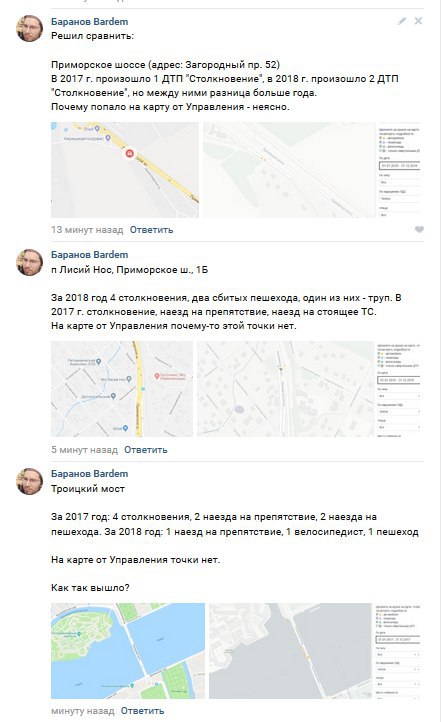The image size is (441, 722).
Task: Open the grey Лисий Нос map screenshot
Action: point(308,389)
